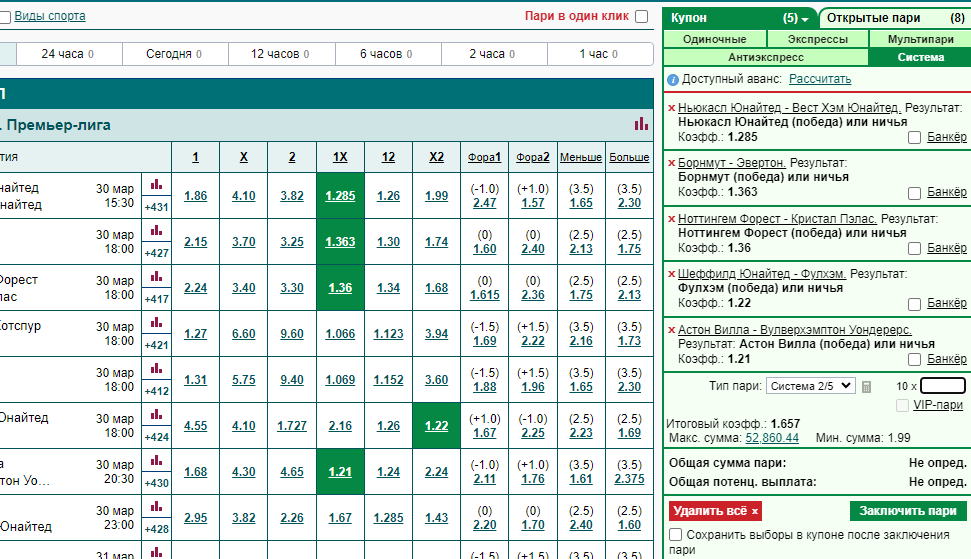The height and width of the screenshot is (559, 971).
Task: Expand the Купон (5) dropdown arrow
Action: [805, 20]
